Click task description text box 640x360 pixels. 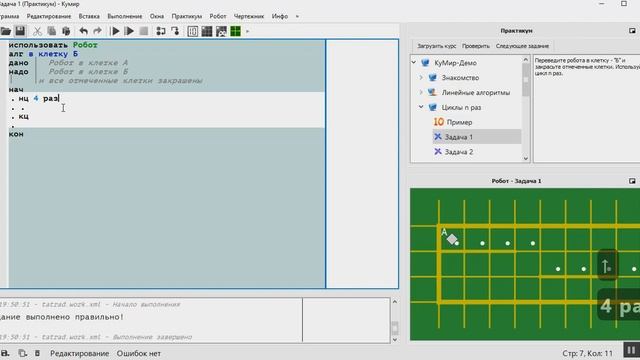click(587, 109)
